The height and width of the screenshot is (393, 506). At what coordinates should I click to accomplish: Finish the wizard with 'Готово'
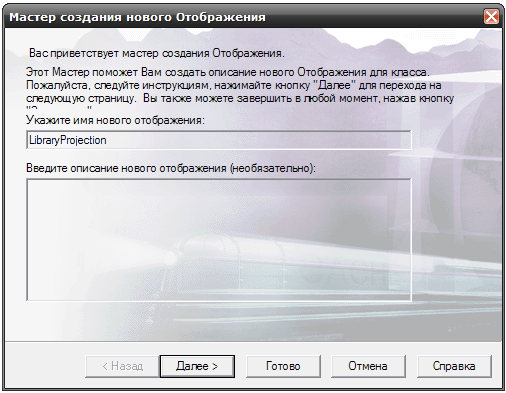[283, 366]
